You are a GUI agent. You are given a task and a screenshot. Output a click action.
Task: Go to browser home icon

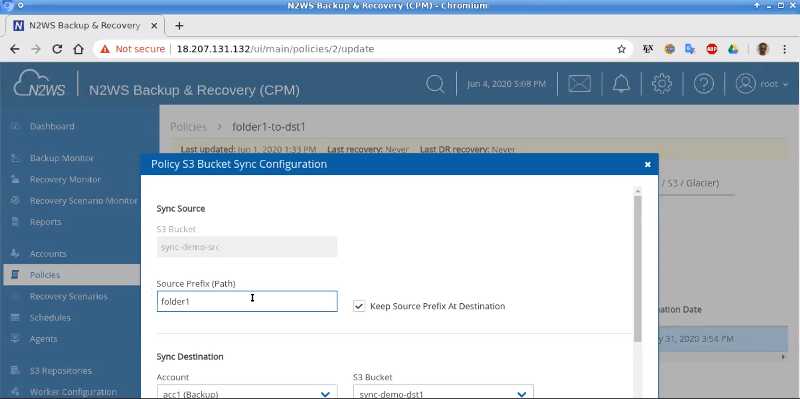click(x=78, y=49)
